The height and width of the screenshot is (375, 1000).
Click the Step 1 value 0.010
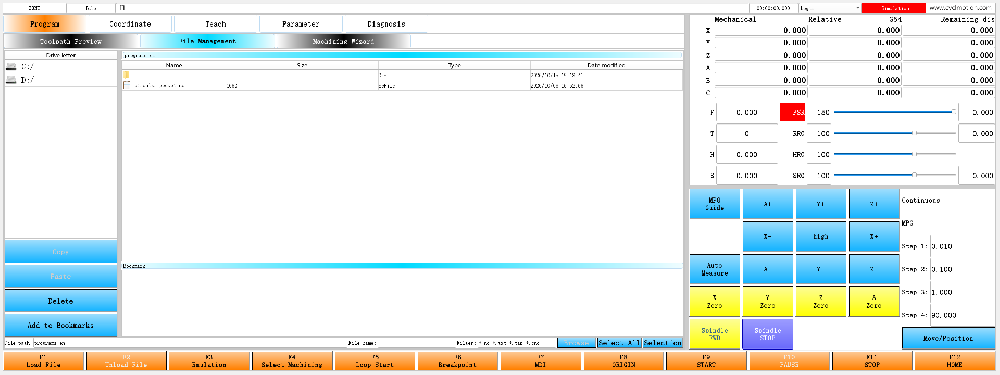click(x=943, y=246)
